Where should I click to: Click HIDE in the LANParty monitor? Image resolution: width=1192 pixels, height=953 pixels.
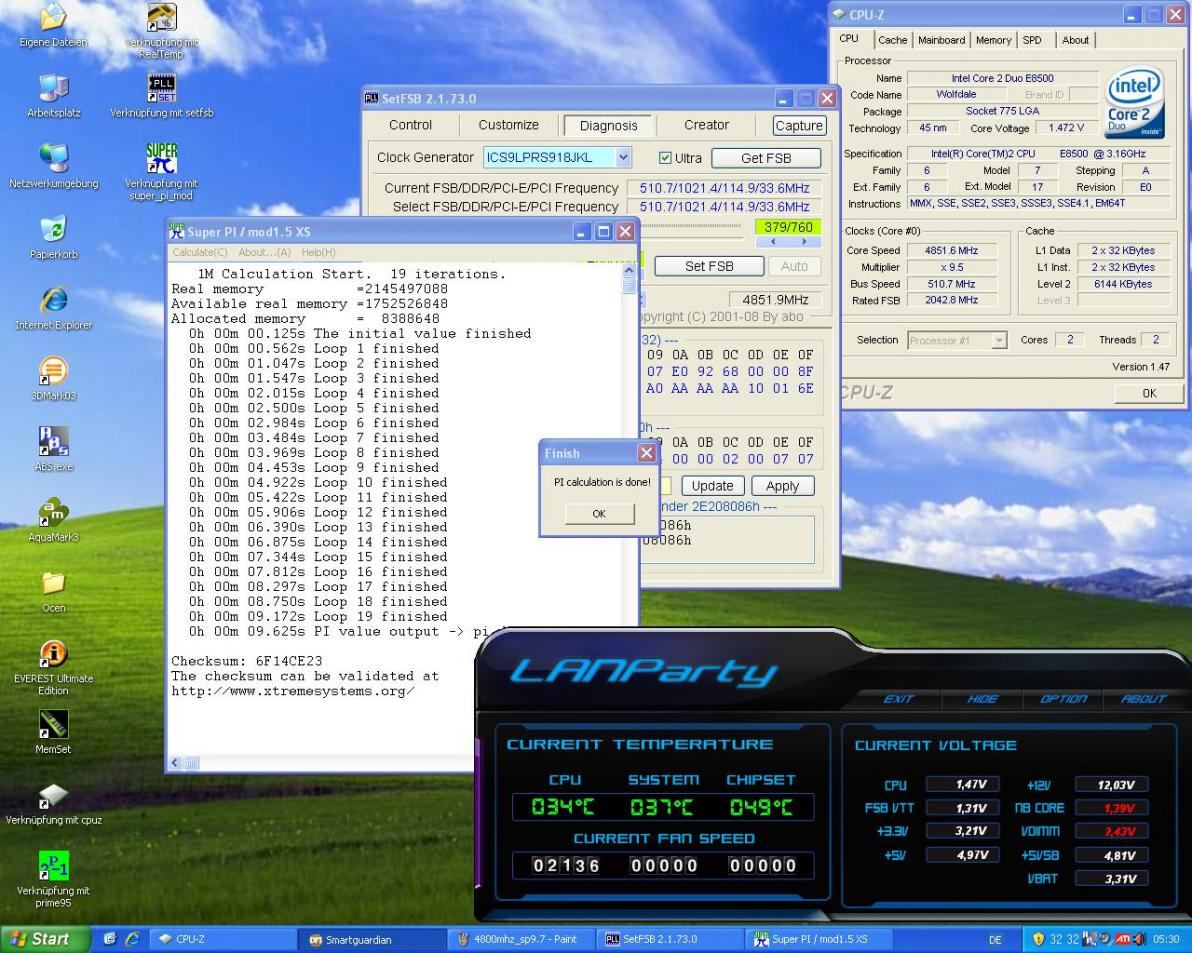click(x=981, y=698)
